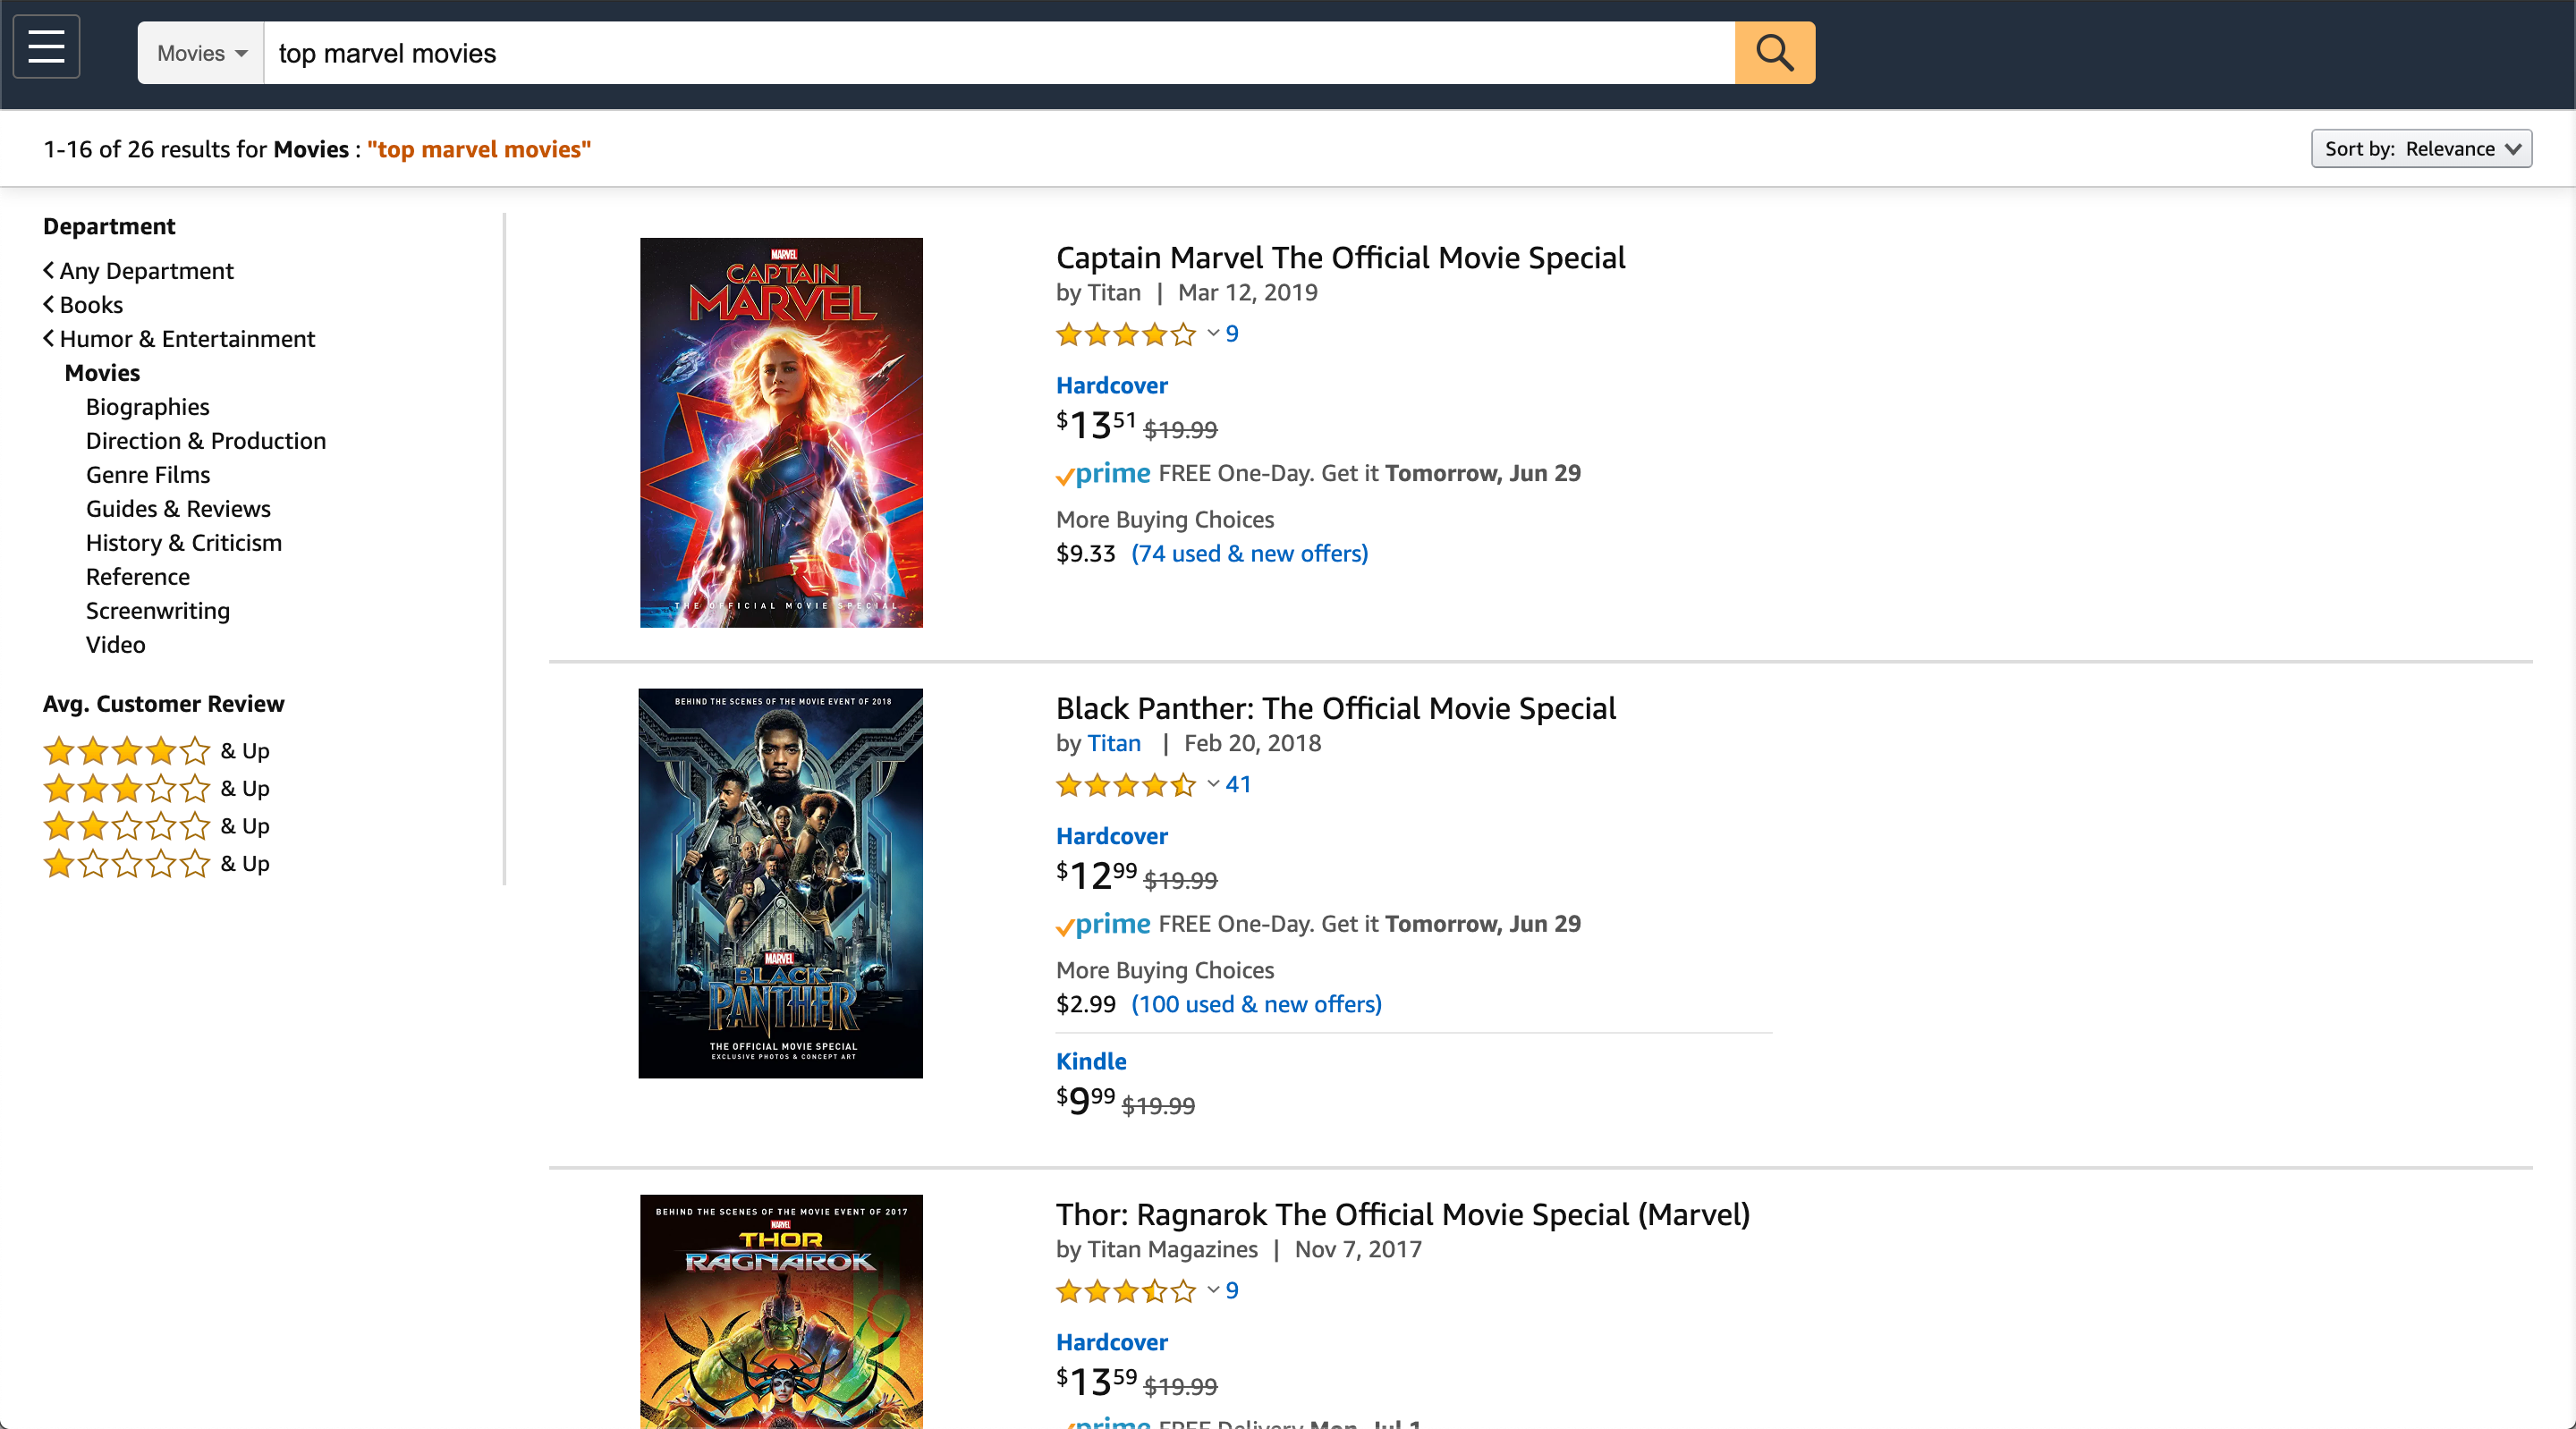Open Black Panther Kindle edition link
Image resolution: width=2576 pixels, height=1429 pixels.
1091,1061
